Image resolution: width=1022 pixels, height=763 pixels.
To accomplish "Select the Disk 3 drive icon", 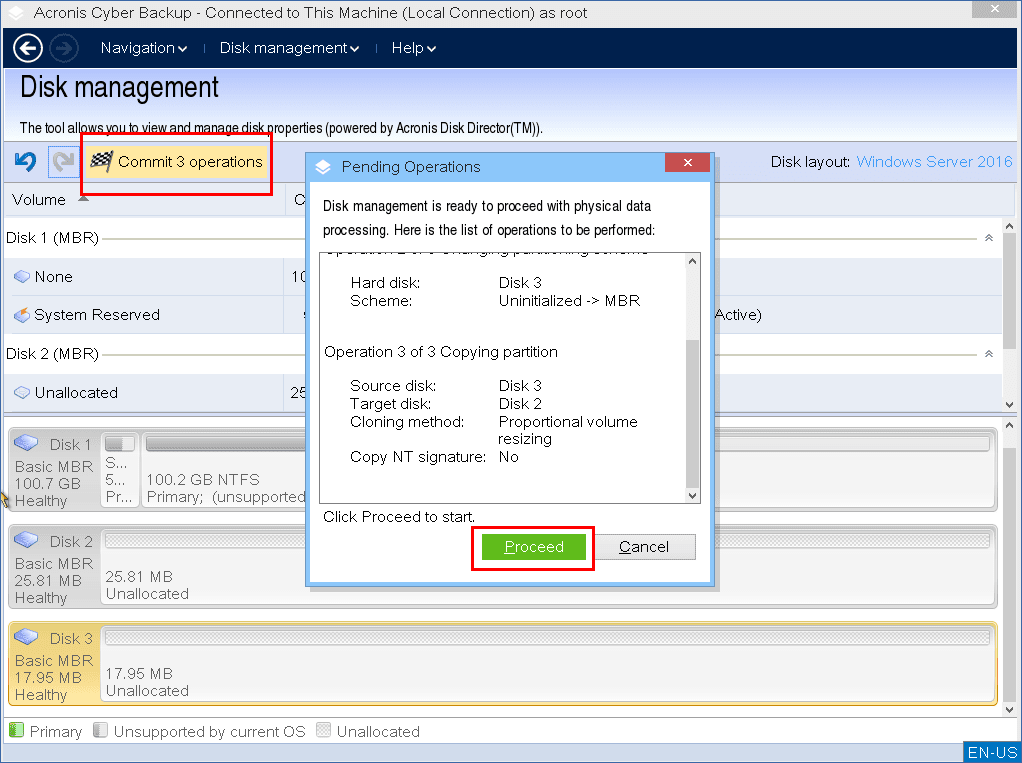I will pos(27,638).
